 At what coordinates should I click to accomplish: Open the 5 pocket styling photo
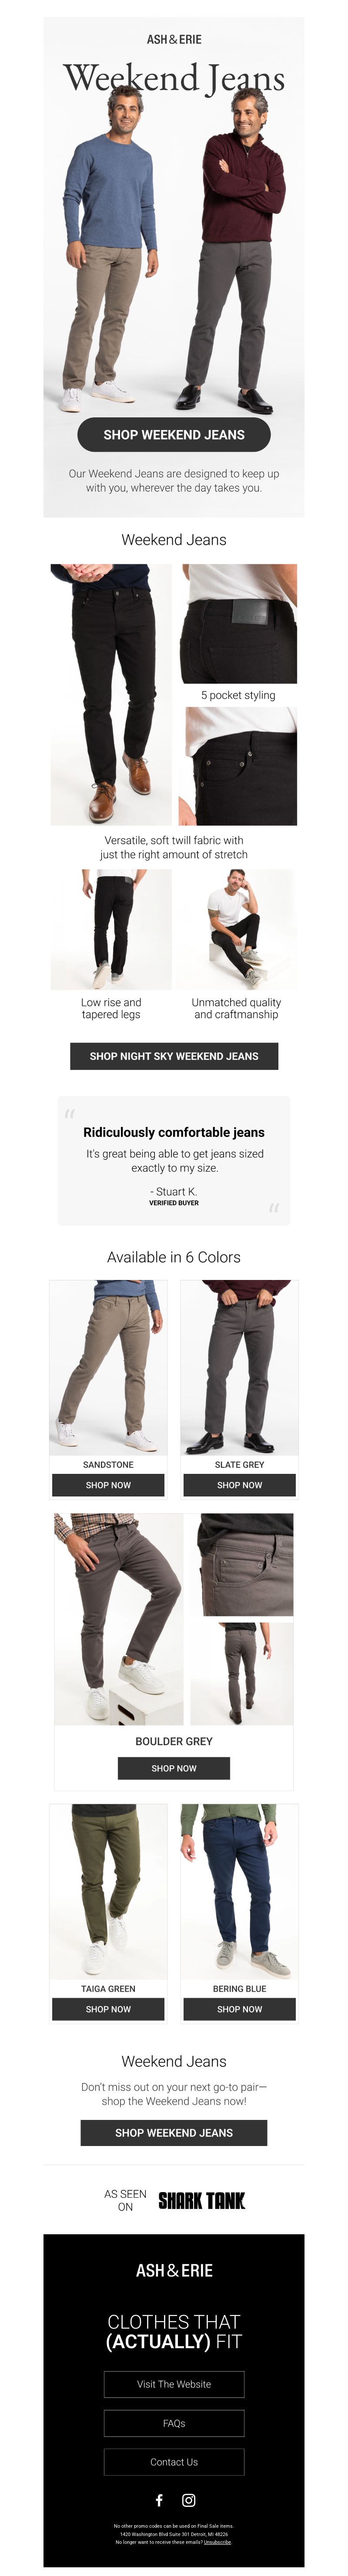(x=238, y=624)
